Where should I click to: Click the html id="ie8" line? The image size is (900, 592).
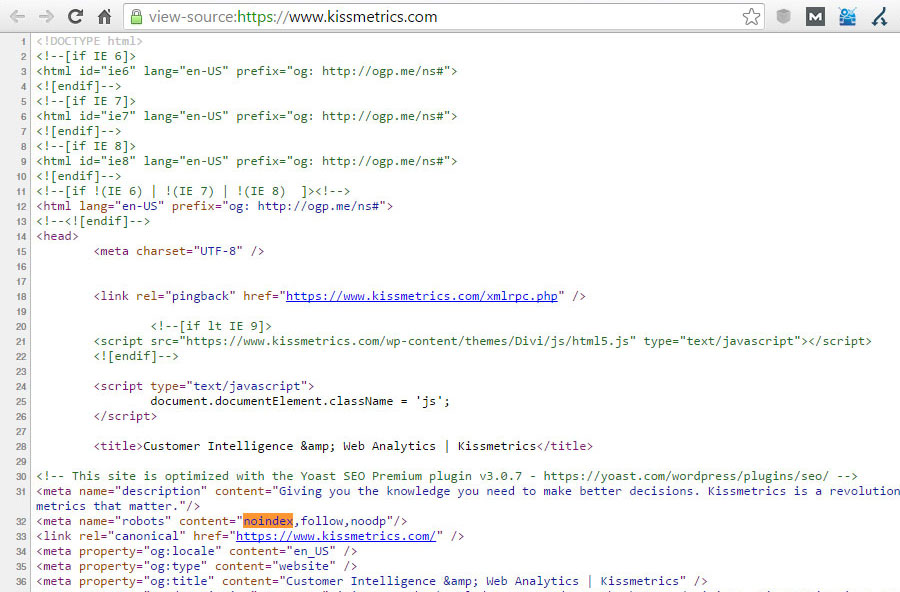(x=247, y=161)
